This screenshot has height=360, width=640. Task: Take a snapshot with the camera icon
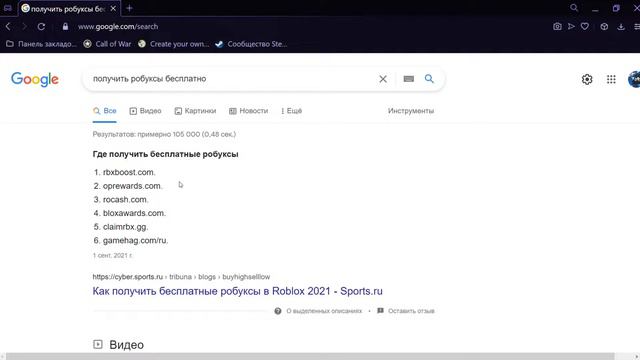point(557,27)
